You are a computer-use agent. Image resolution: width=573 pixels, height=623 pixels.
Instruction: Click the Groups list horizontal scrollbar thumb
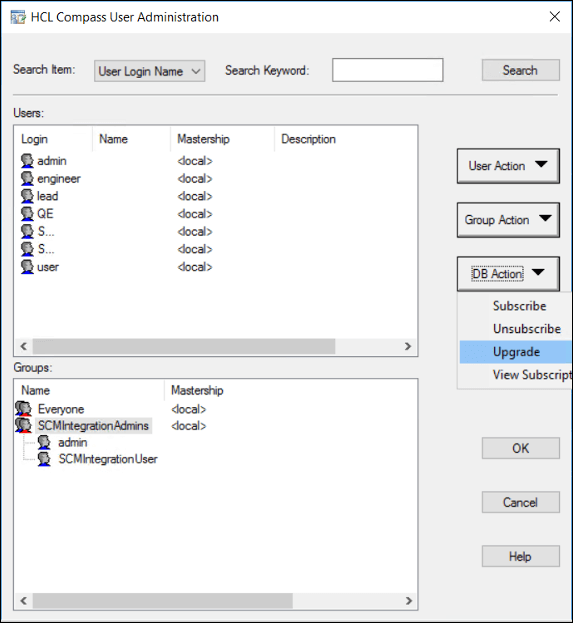(x=163, y=600)
